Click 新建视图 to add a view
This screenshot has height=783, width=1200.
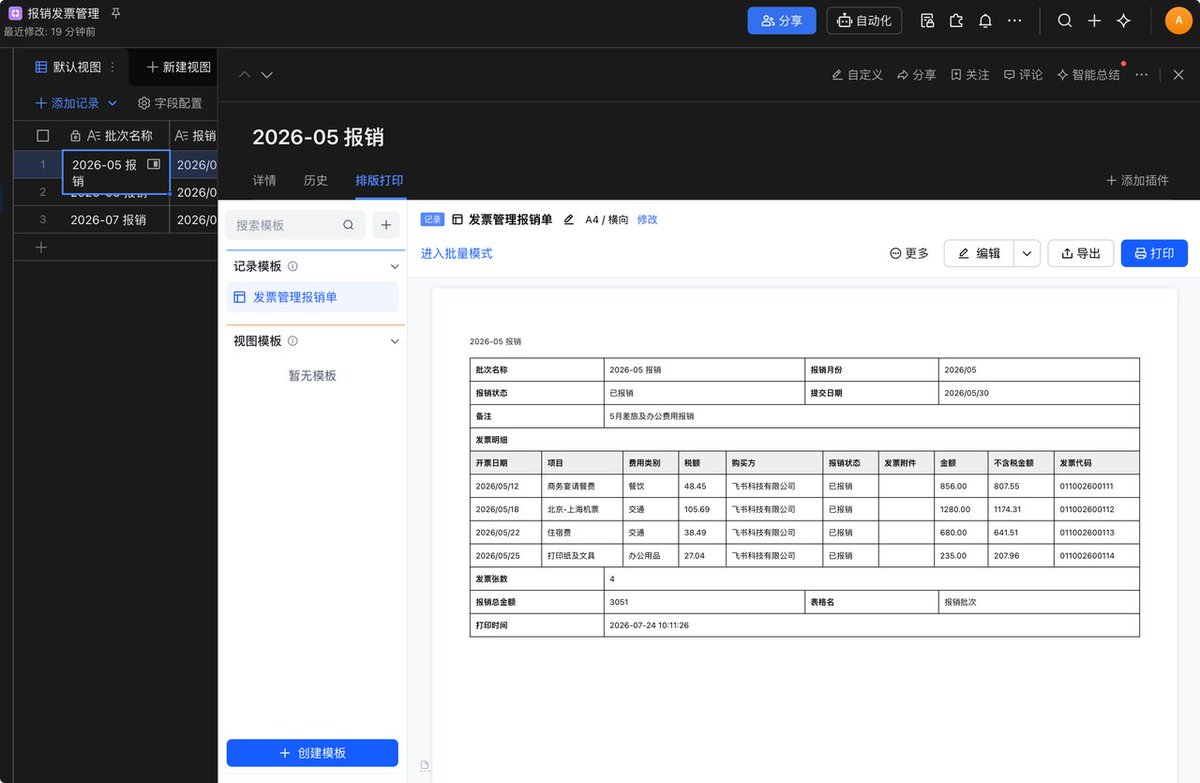179,67
